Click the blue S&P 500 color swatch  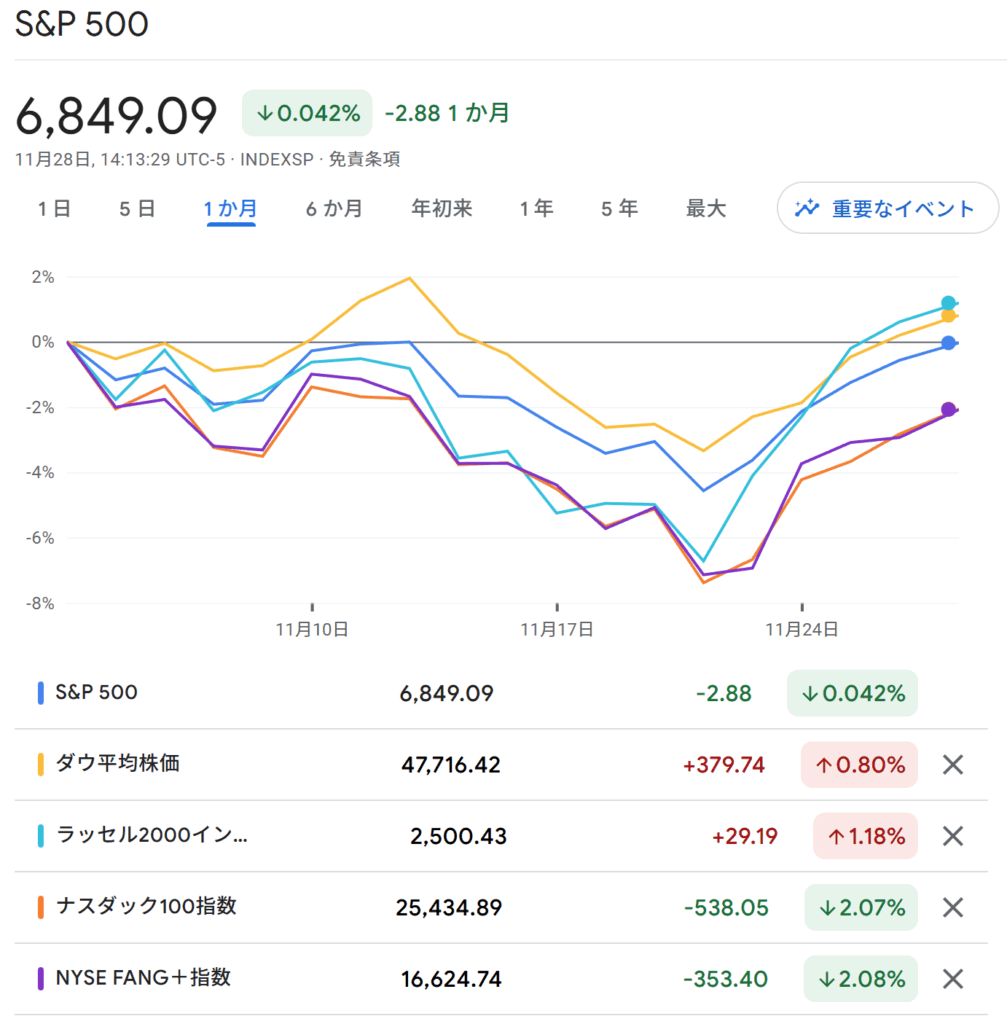pos(41,692)
